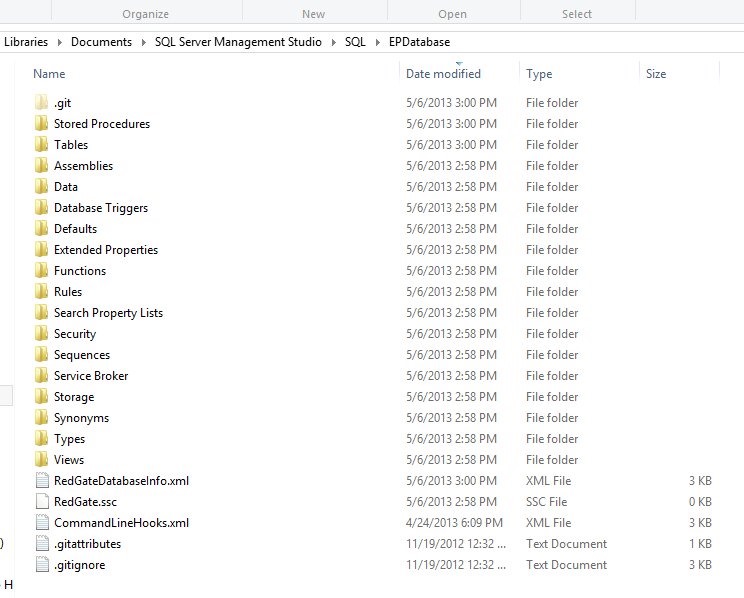
Task: Sort files by Name column header
Action: point(49,74)
